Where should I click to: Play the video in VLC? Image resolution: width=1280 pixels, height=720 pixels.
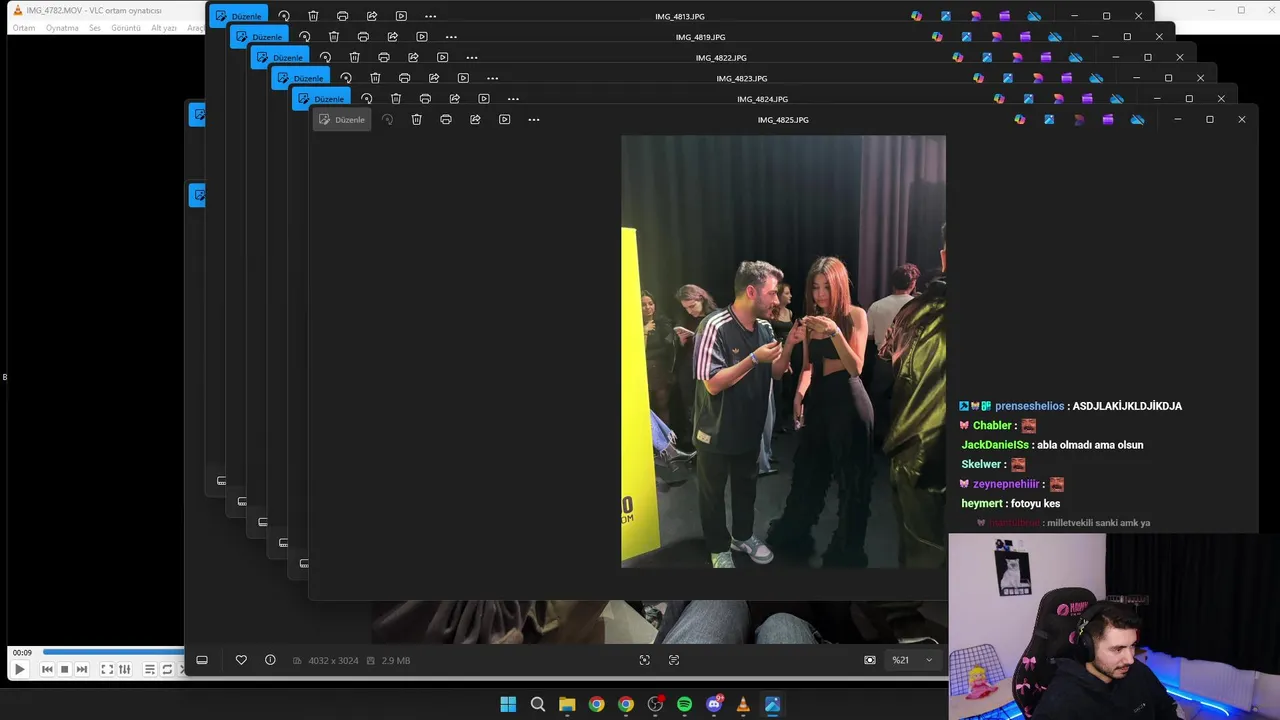tap(19, 669)
